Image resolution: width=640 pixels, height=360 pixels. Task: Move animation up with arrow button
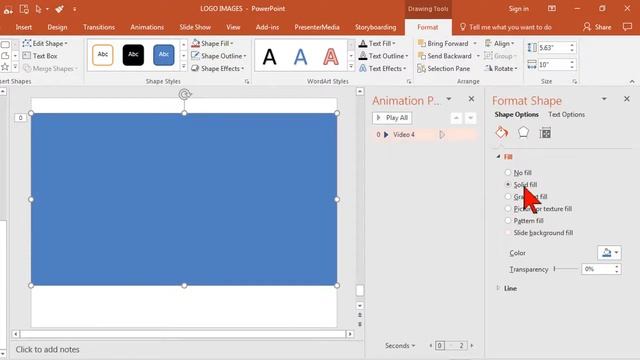click(x=456, y=118)
